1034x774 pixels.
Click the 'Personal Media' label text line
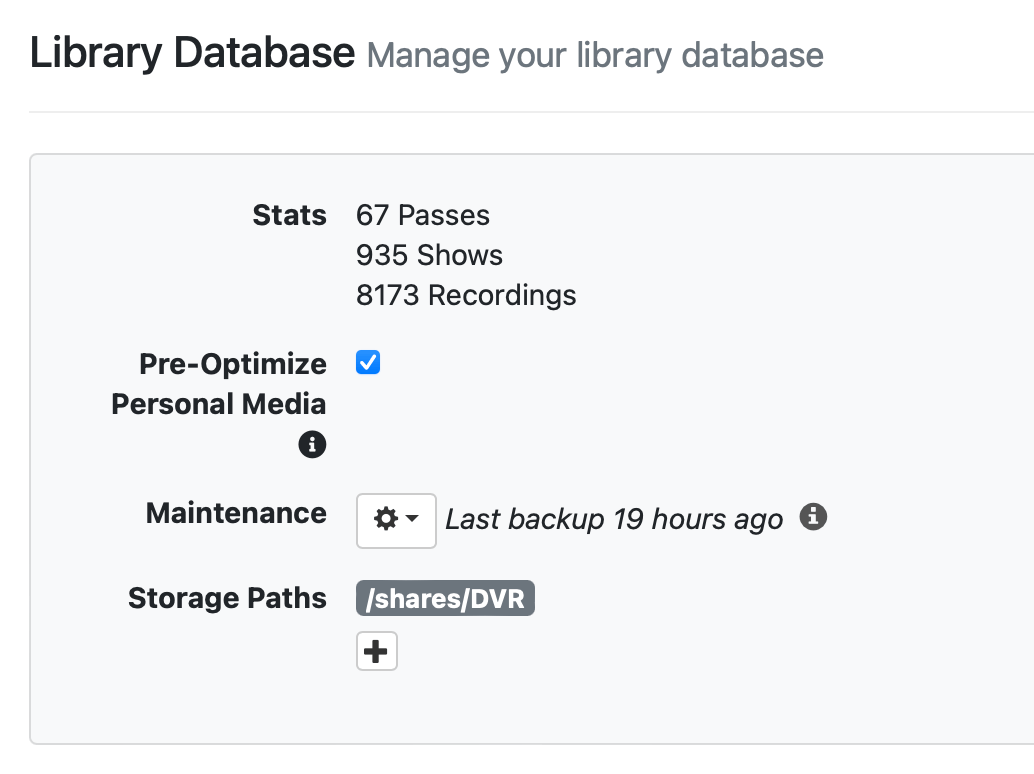(x=219, y=404)
